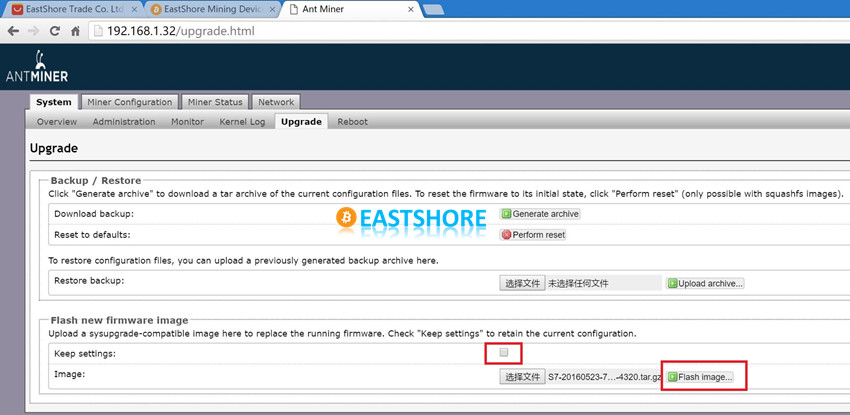Open the Network tab
Image resolution: width=850 pixels, height=415 pixels.
[276, 102]
